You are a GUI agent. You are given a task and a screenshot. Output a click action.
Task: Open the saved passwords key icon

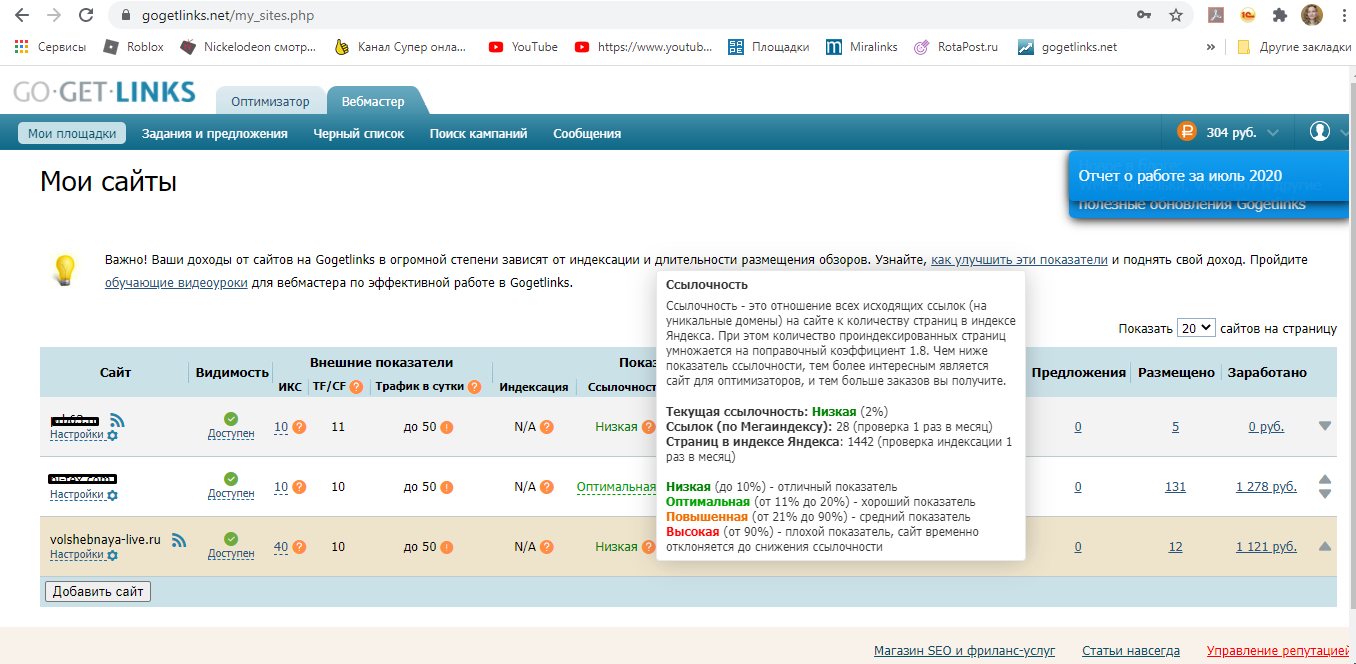[x=1144, y=15]
